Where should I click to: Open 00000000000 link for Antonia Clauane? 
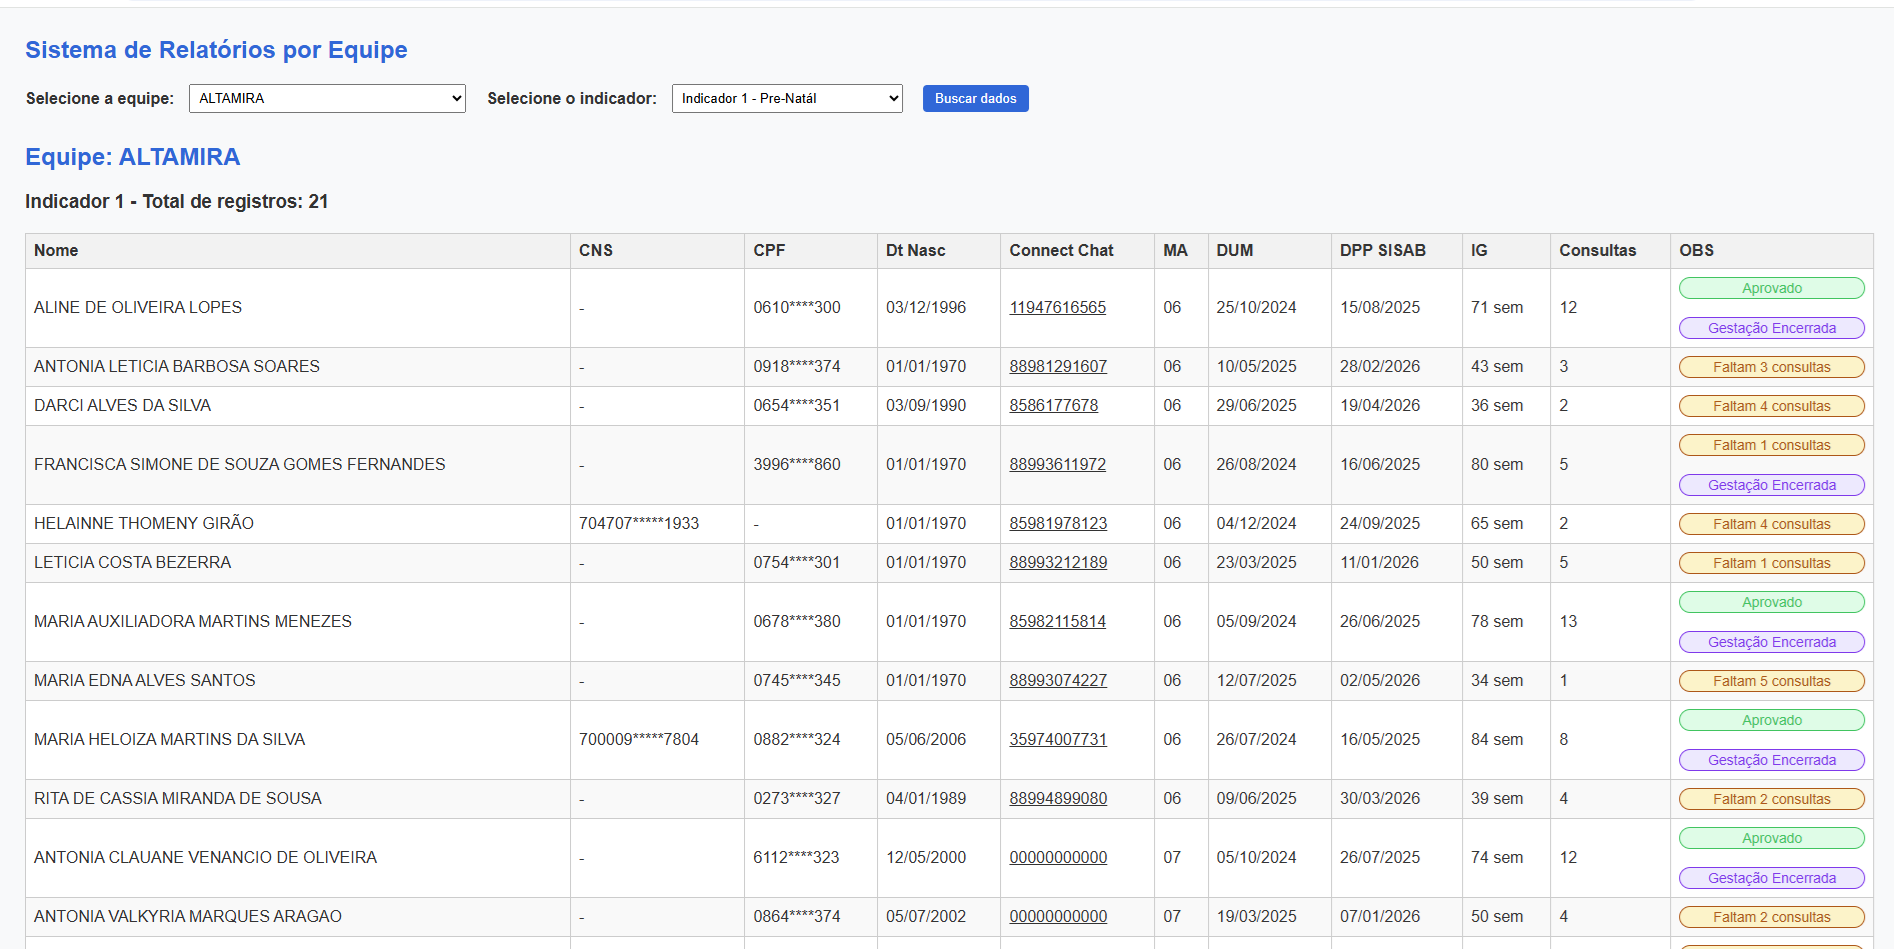coord(1058,857)
